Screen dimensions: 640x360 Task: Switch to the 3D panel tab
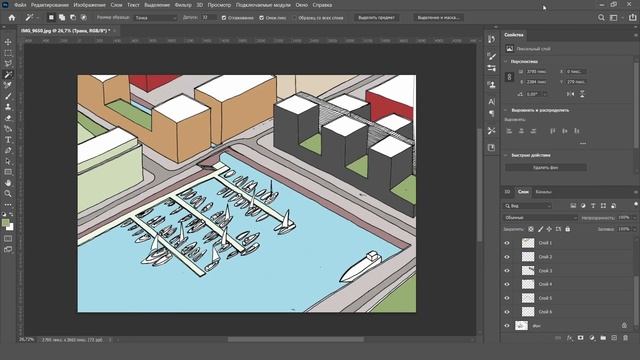point(507,192)
